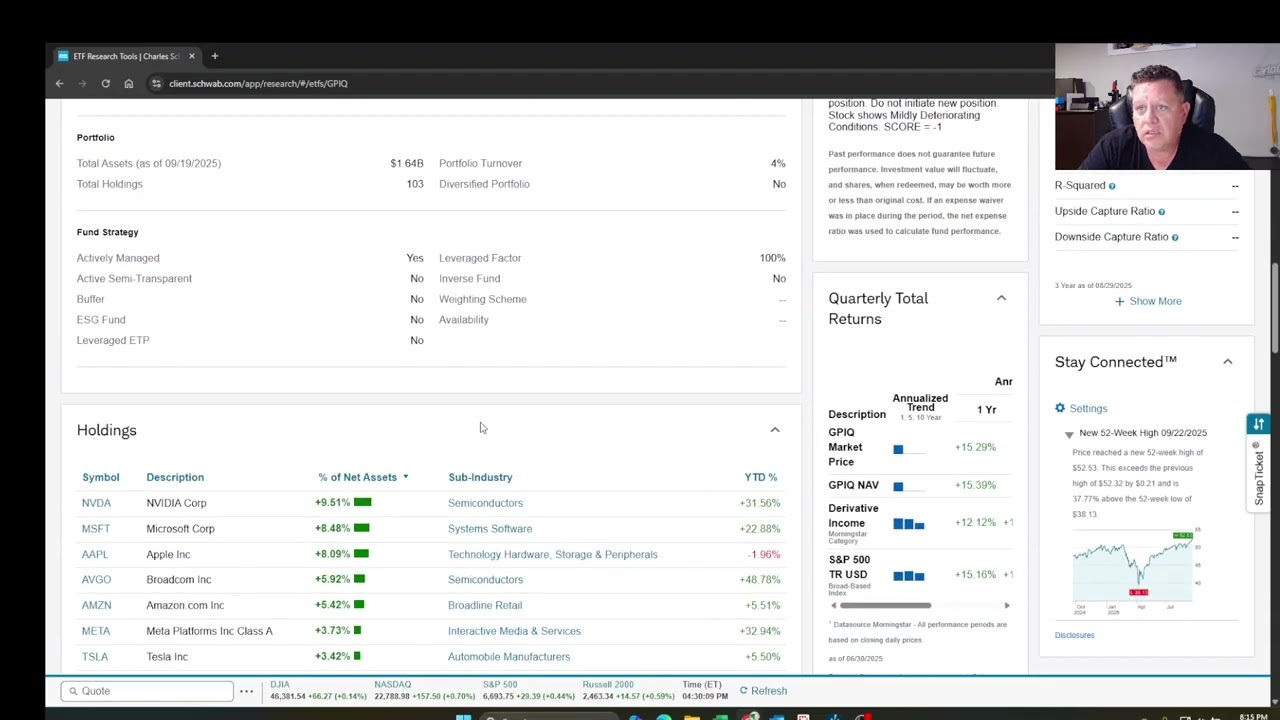Viewport: 1280px width, 720px height.
Task: Collapse the New 52-Week High alert
Action: coord(1069,434)
